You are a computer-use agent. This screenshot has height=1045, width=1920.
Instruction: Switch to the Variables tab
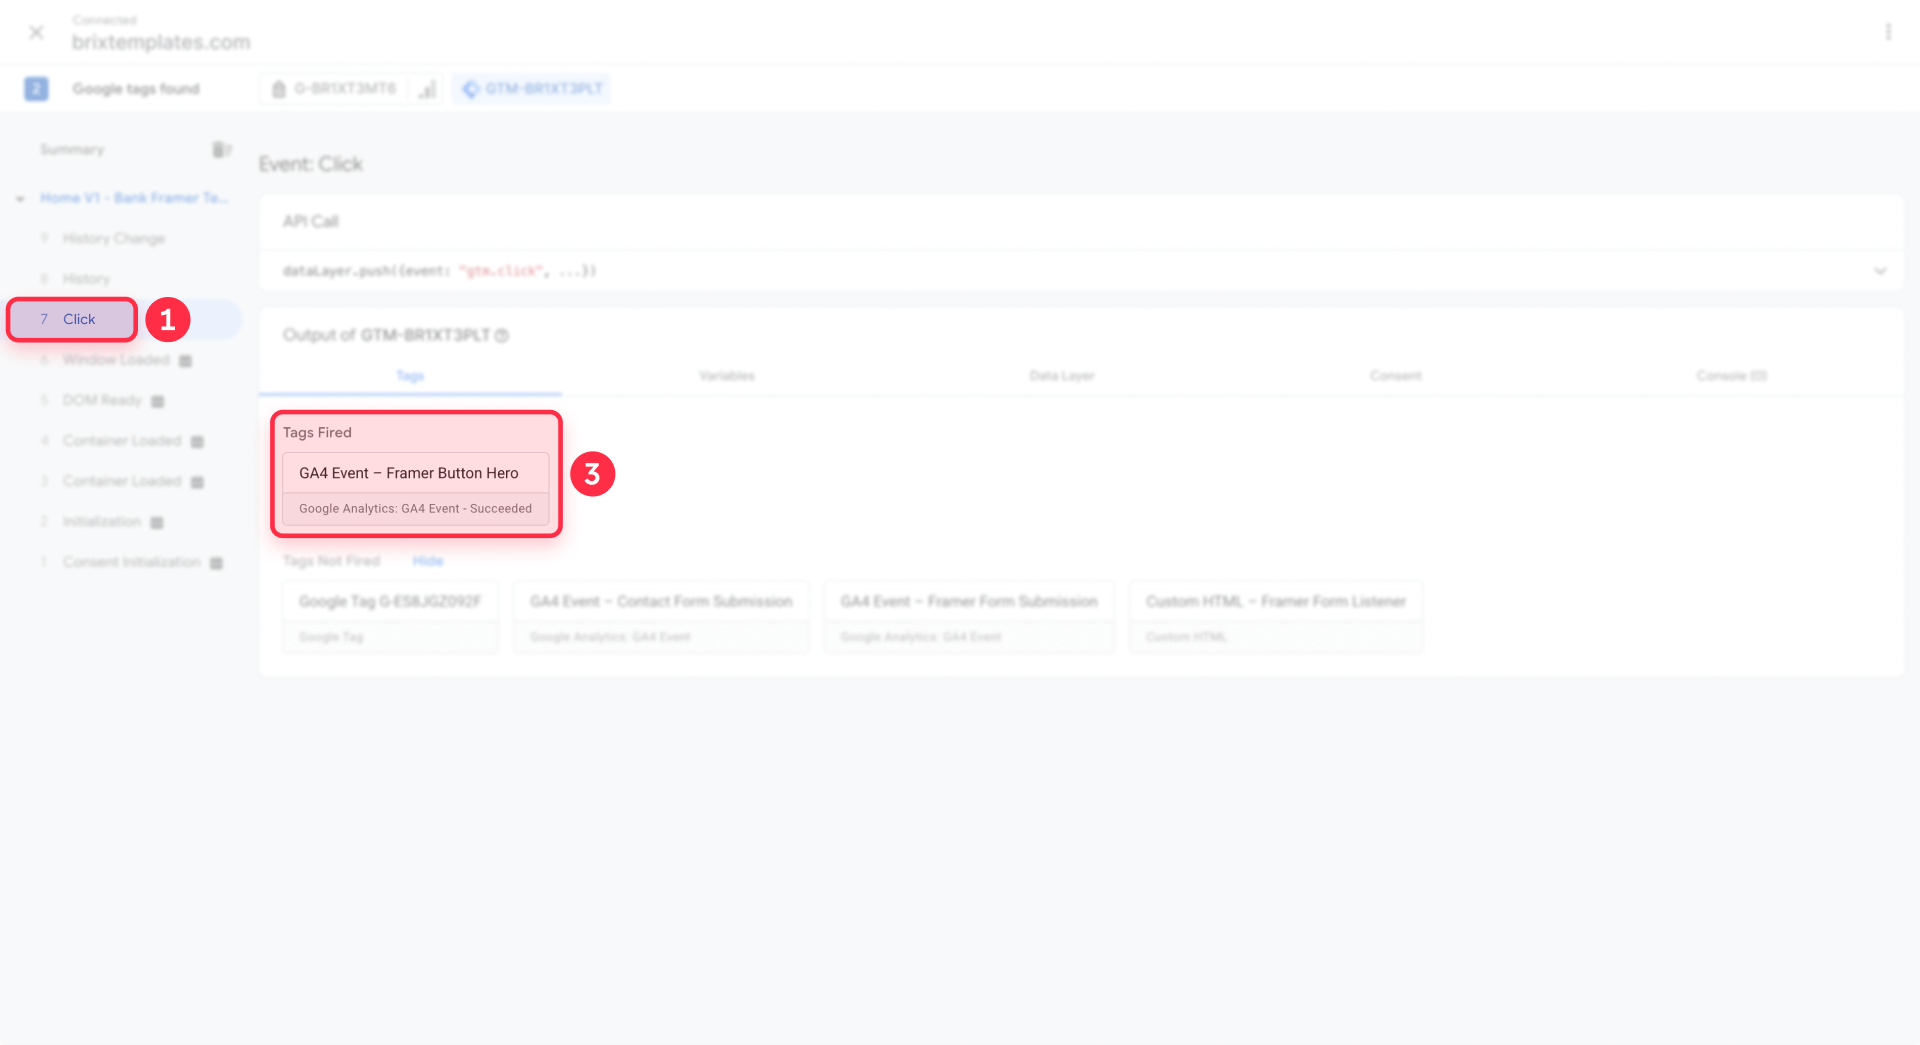point(727,376)
